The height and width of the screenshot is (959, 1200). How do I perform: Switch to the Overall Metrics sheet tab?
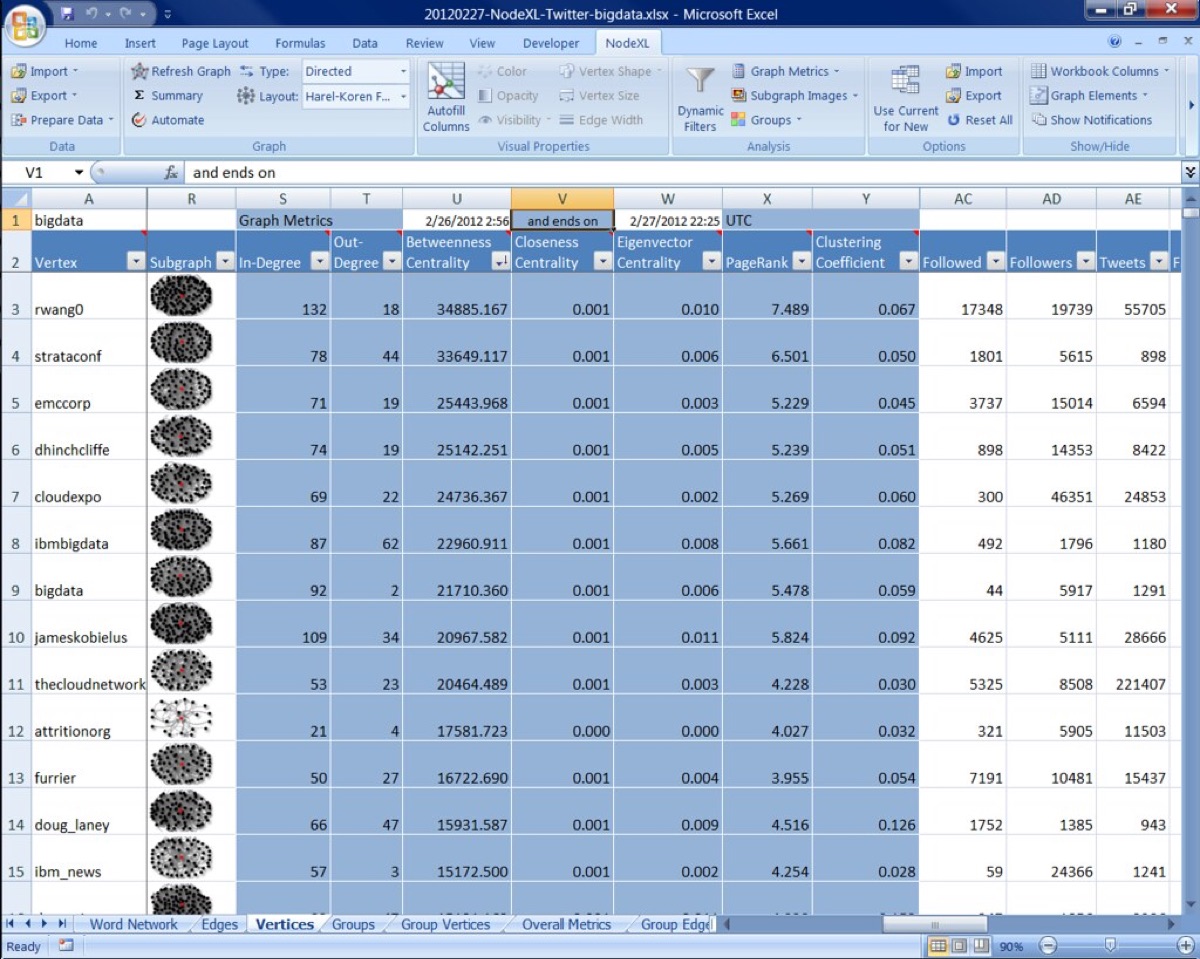pos(566,924)
